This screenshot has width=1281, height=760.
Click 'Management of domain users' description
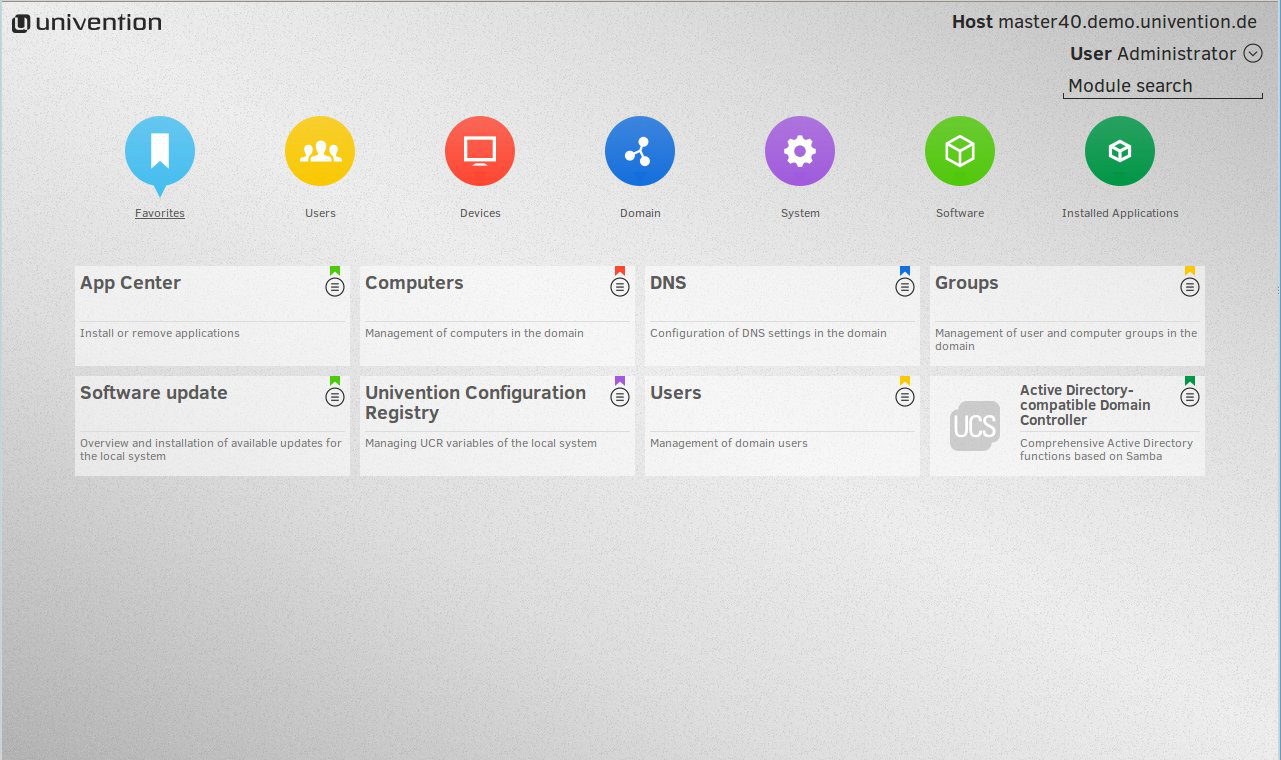pos(729,443)
